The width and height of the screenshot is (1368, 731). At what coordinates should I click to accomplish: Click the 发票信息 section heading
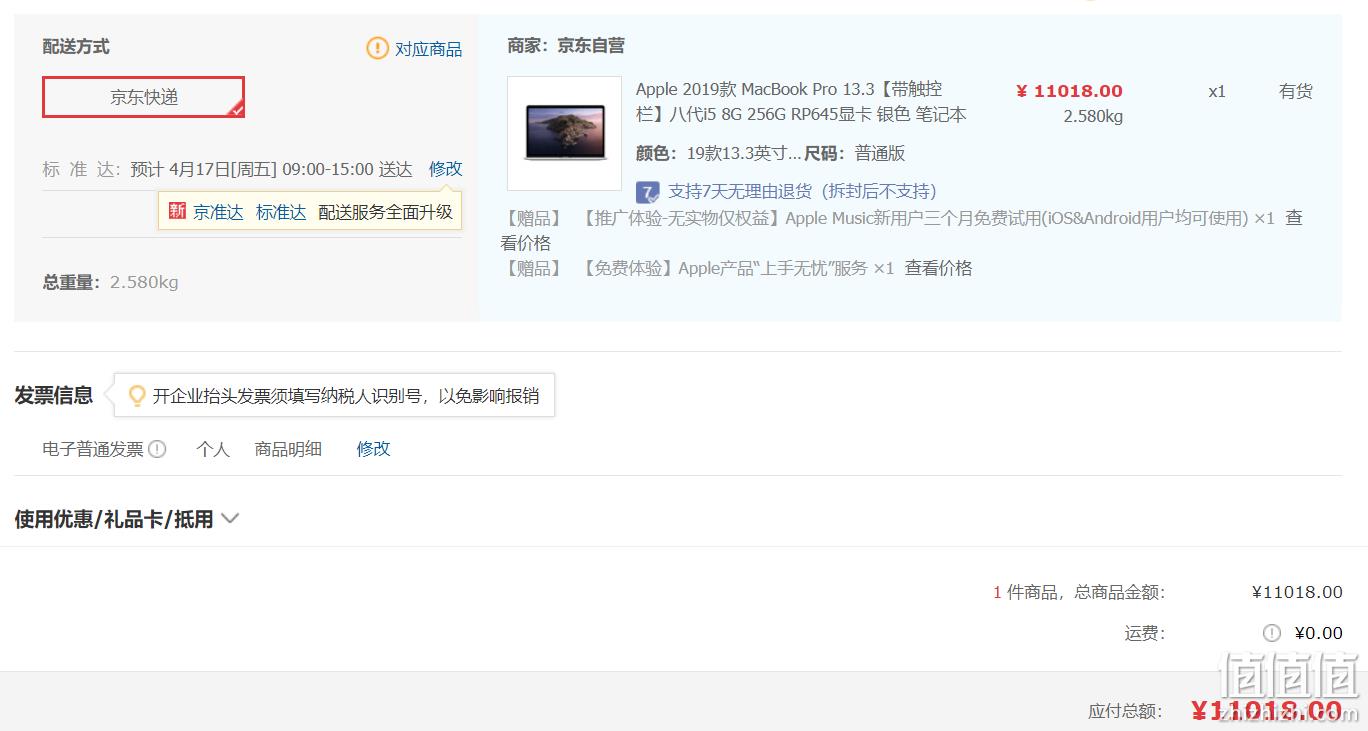click(54, 395)
